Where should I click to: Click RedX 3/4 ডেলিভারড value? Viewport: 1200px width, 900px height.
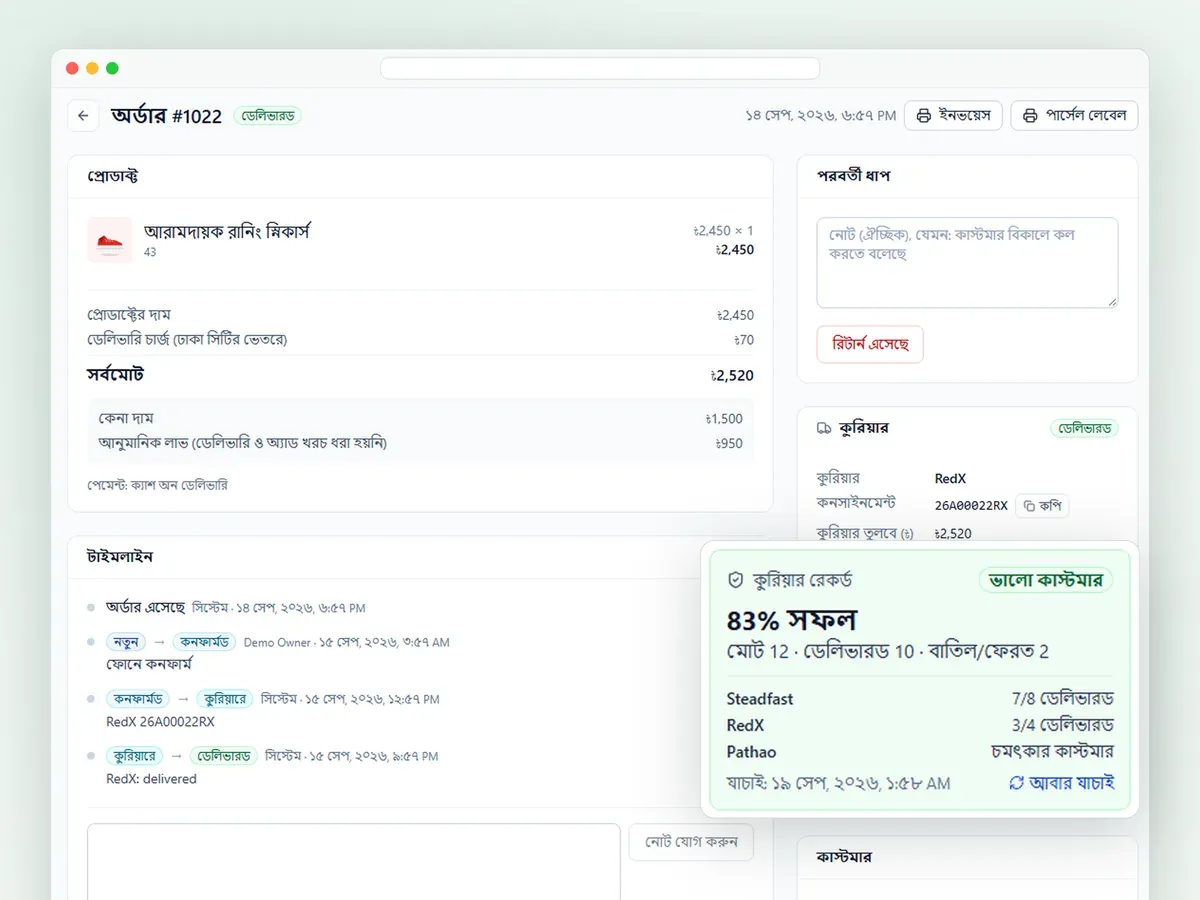pyautogui.click(x=1062, y=725)
